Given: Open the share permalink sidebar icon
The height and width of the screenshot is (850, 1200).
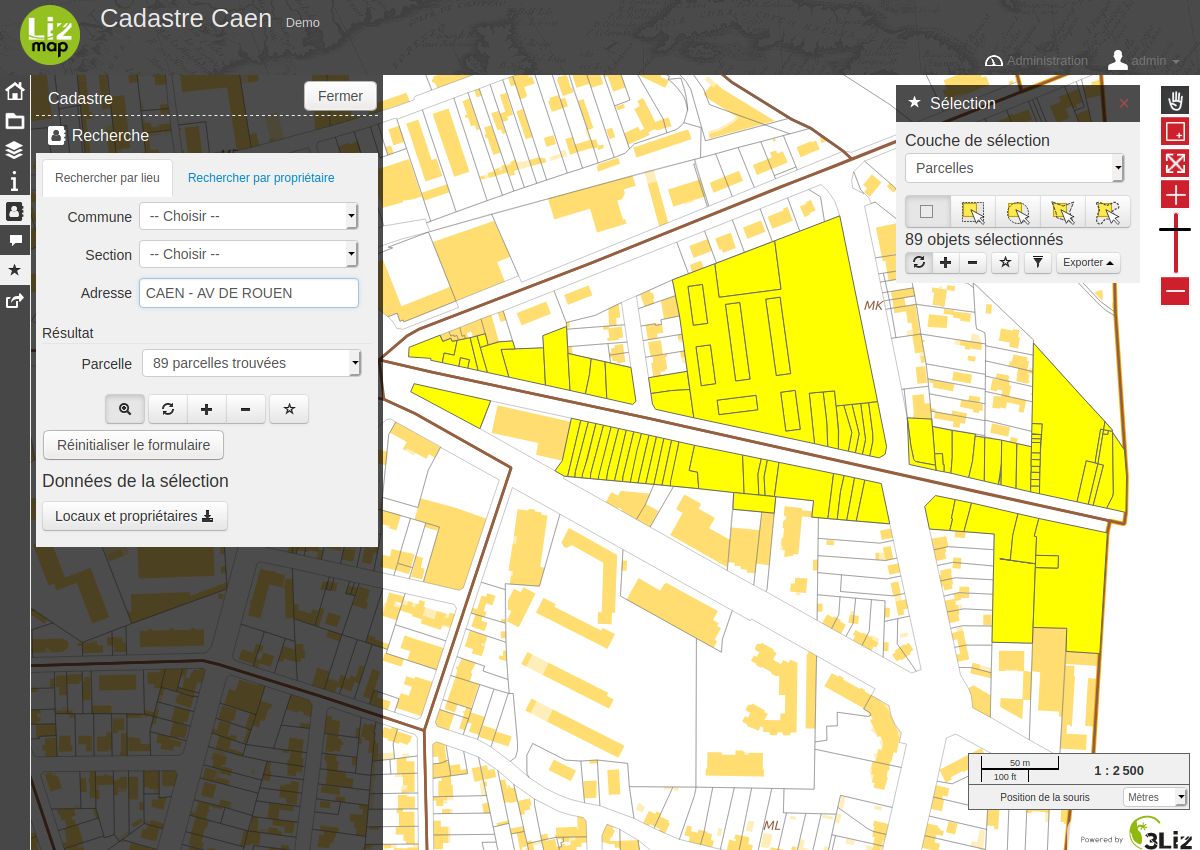Looking at the screenshot, I should (x=15, y=299).
